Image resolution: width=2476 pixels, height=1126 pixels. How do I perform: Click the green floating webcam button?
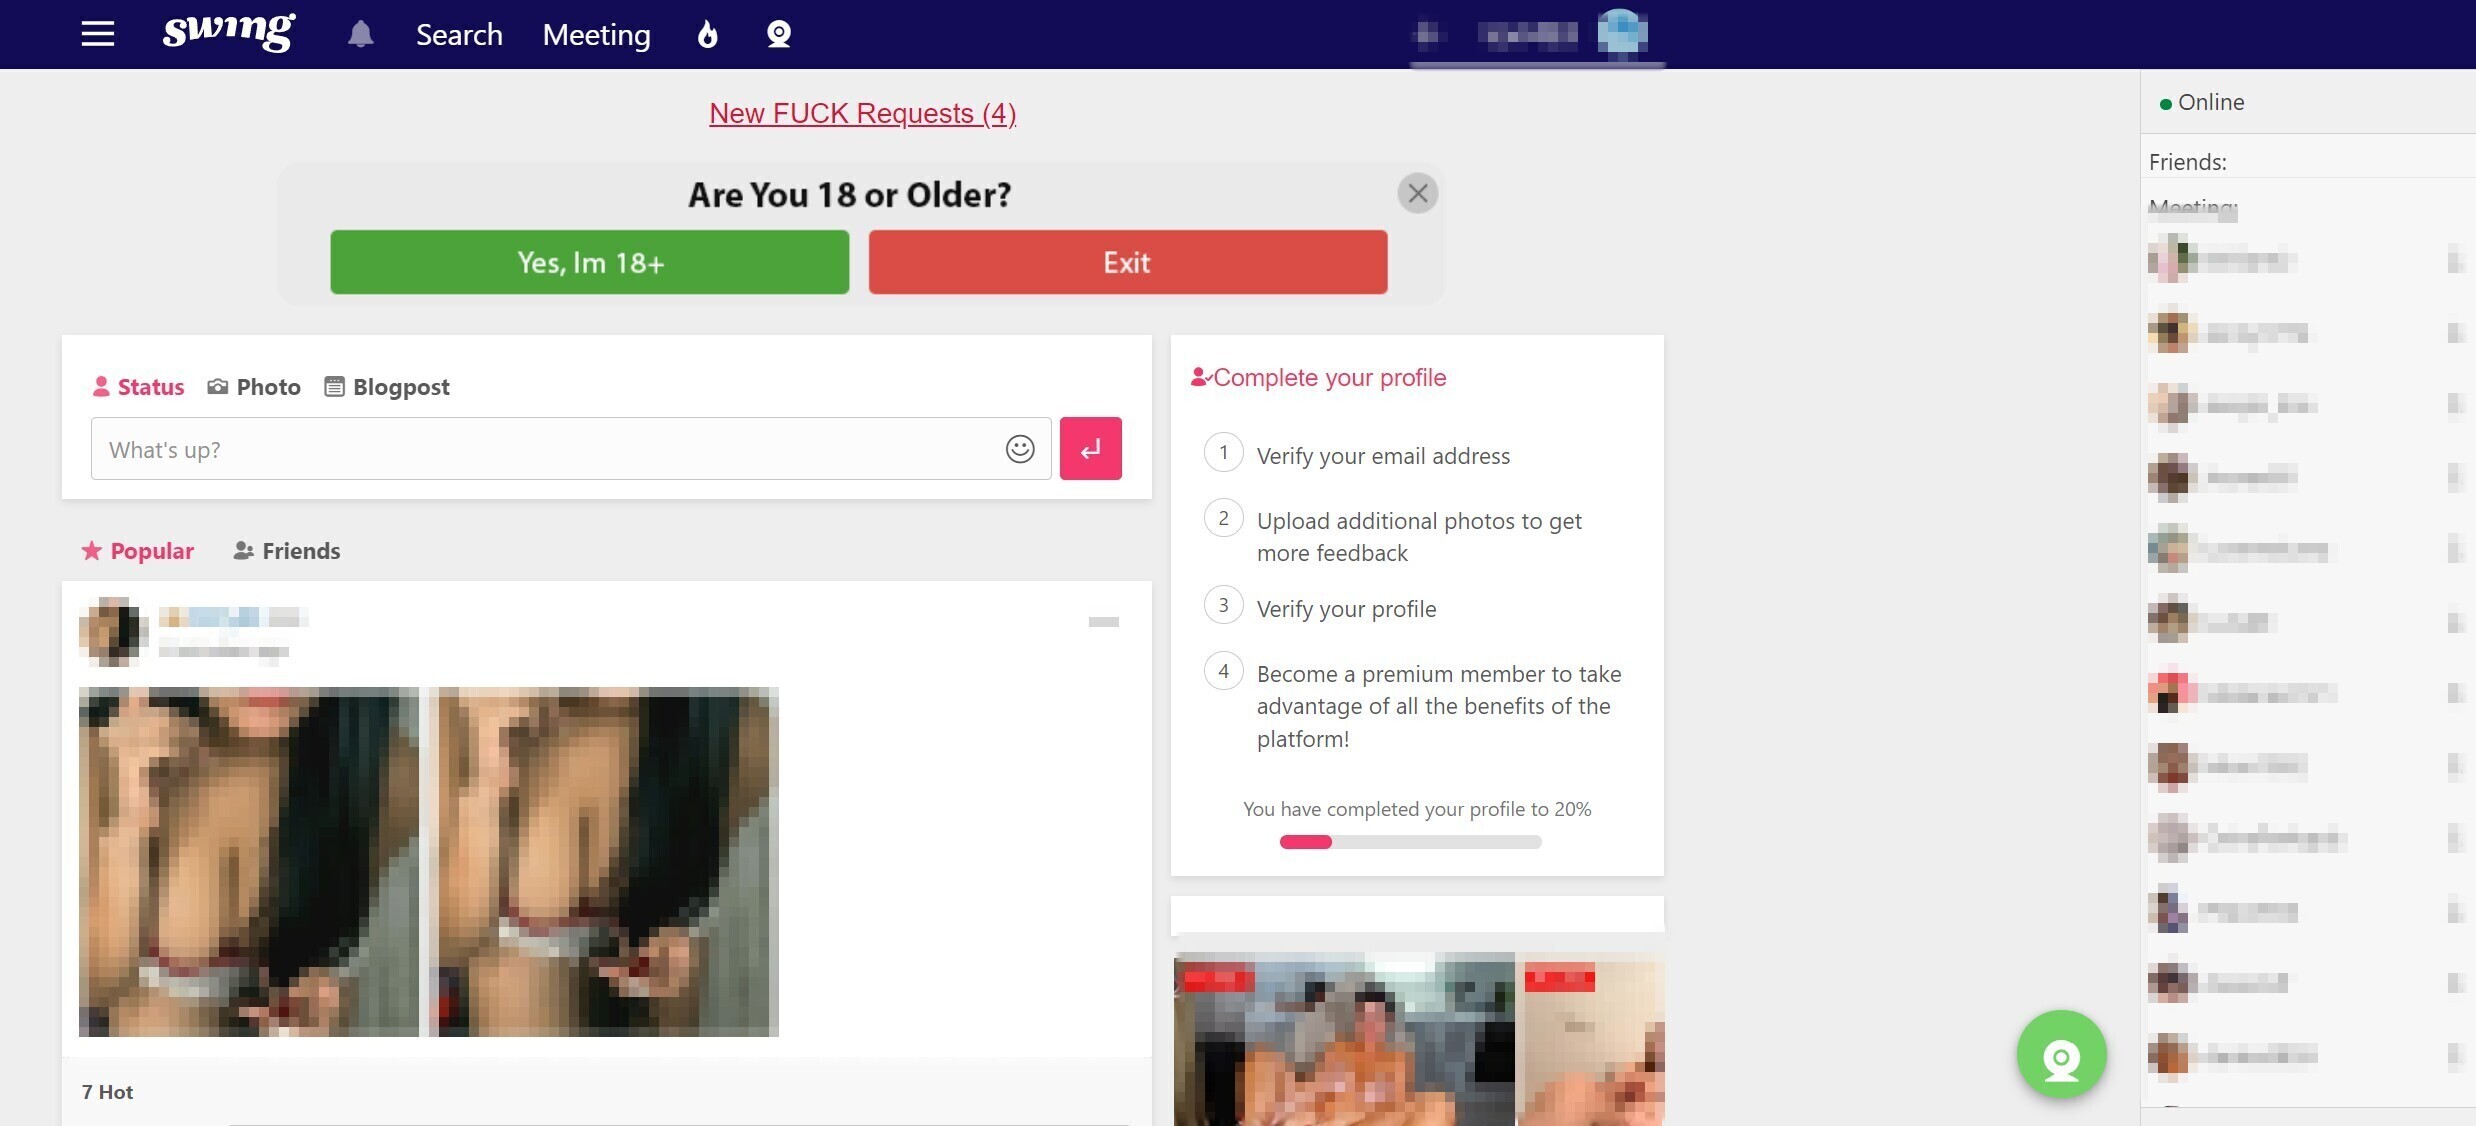point(2061,1054)
